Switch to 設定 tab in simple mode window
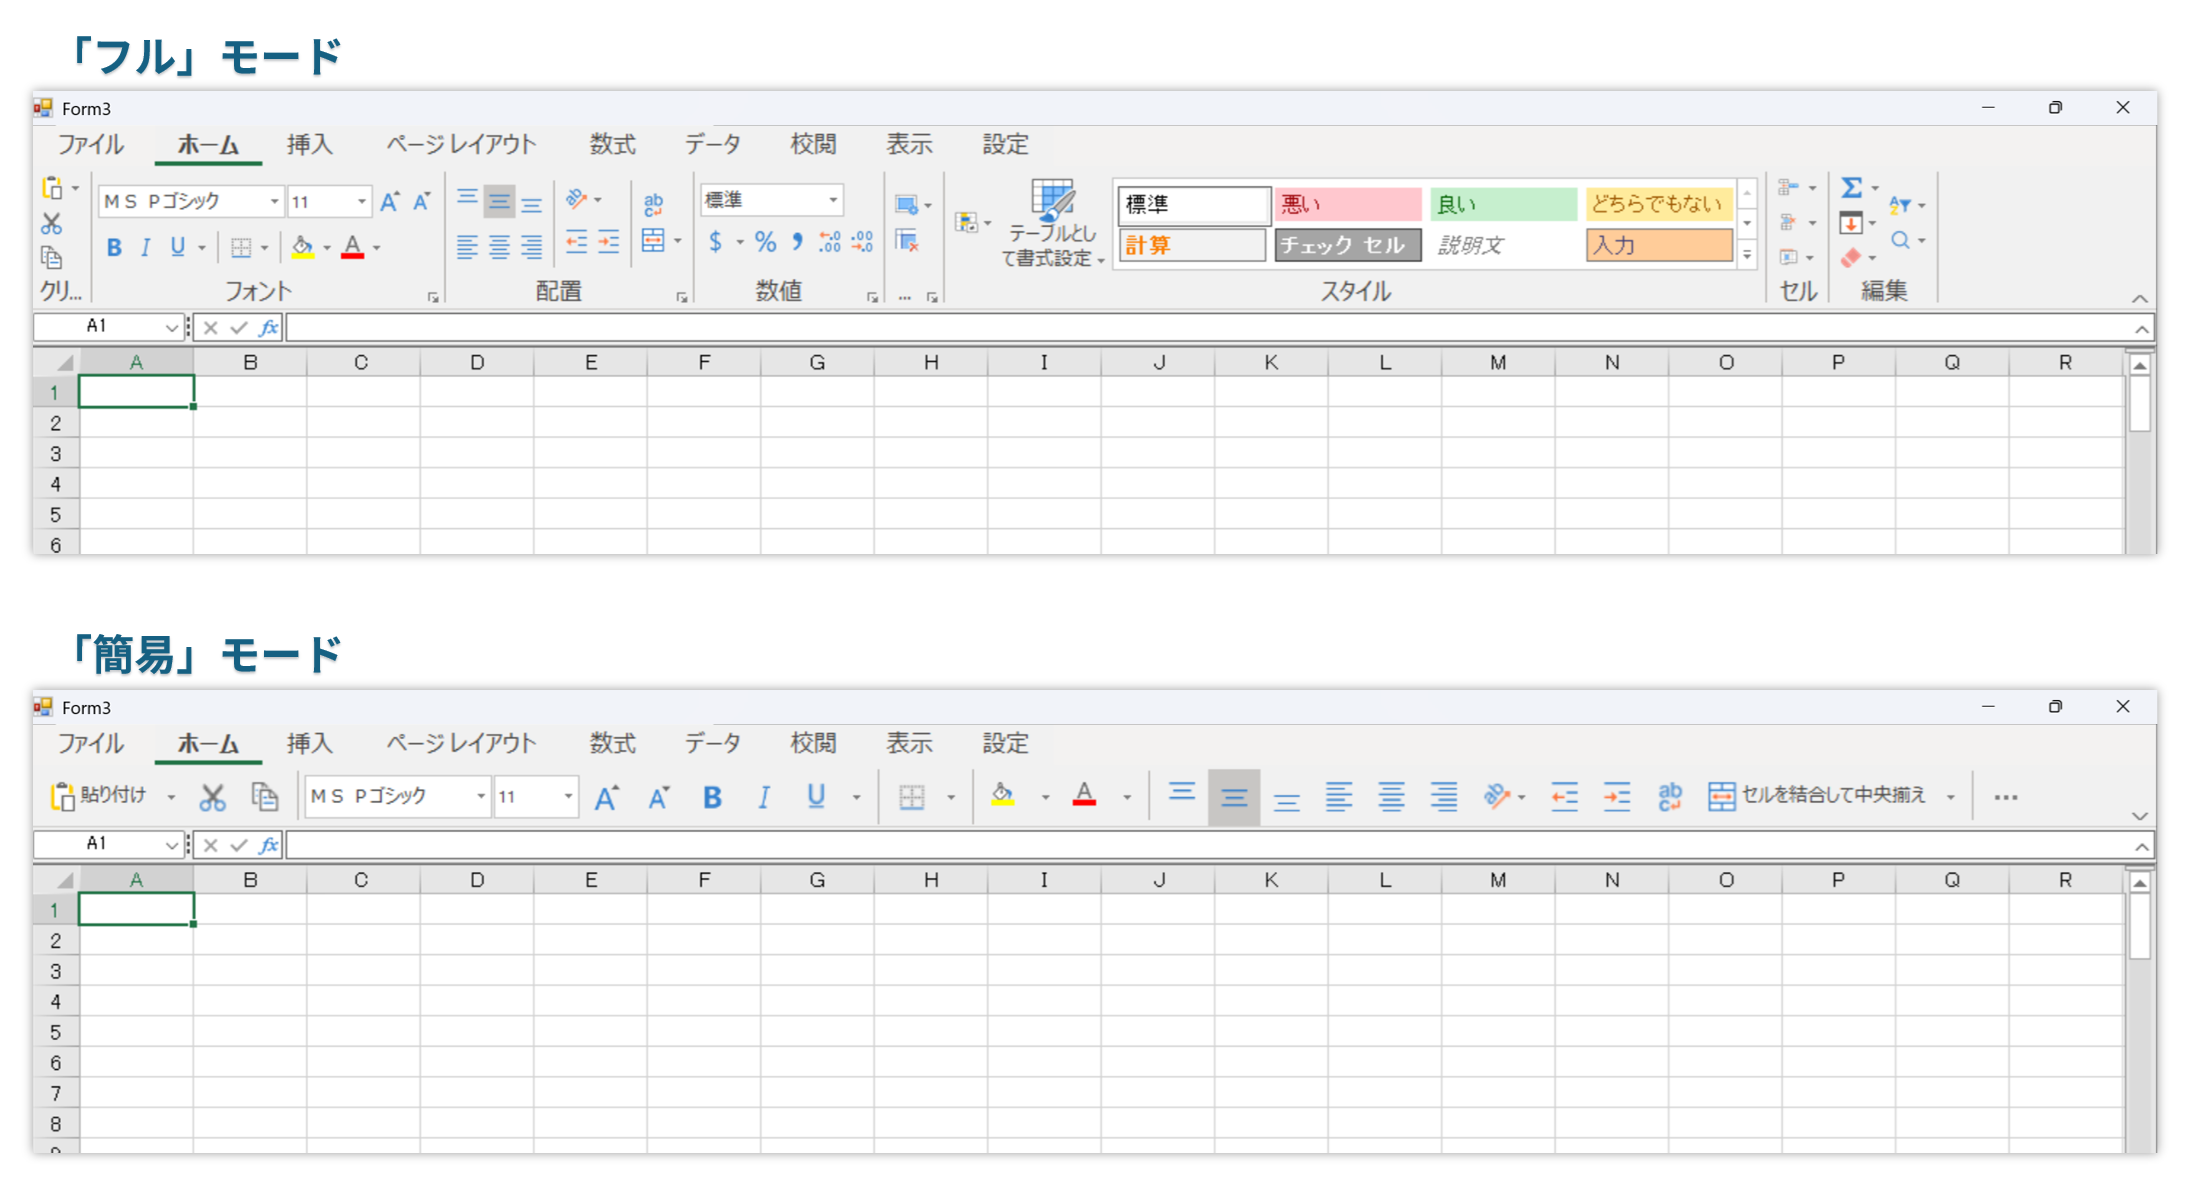2193x1190 pixels. [1005, 744]
